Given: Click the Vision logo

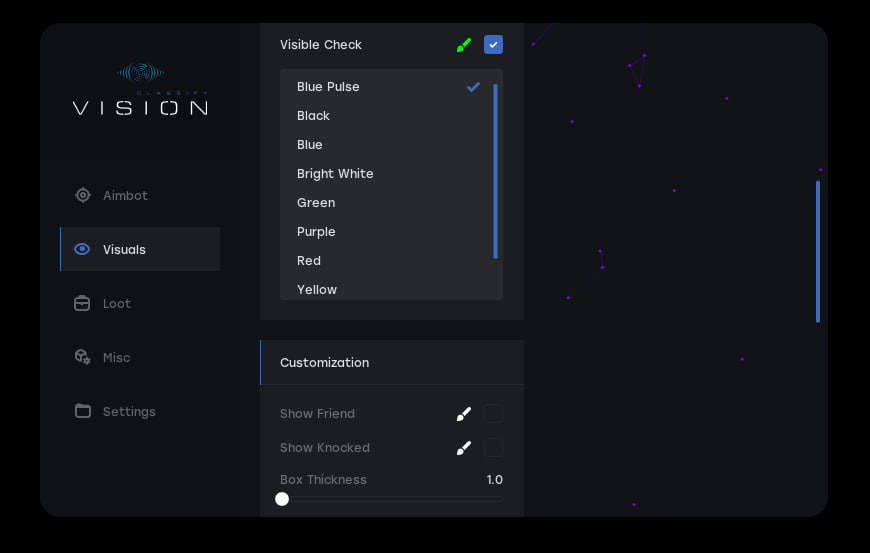Looking at the screenshot, I should point(140,89).
